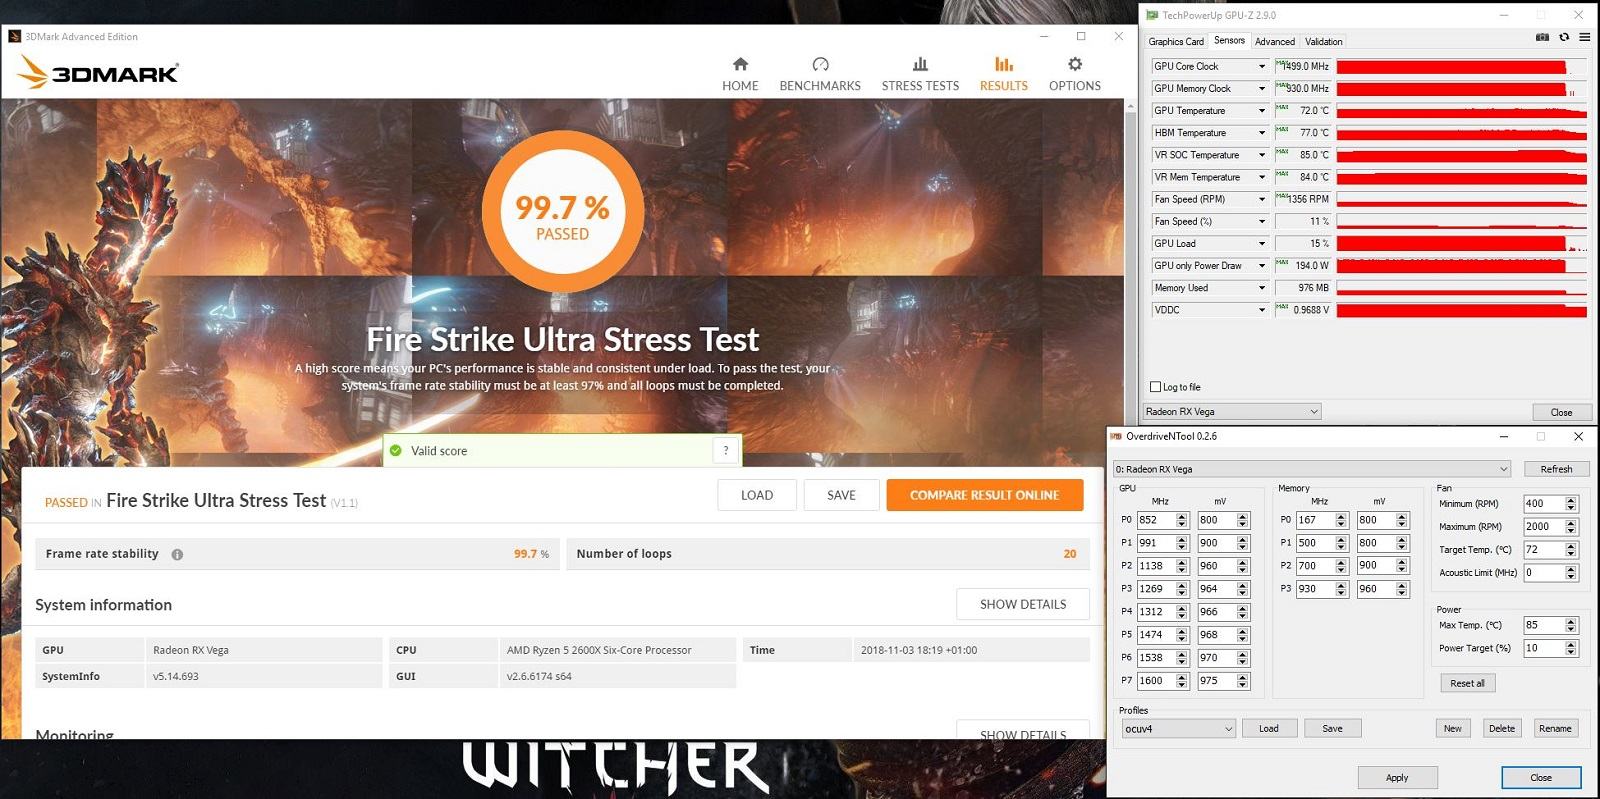Increase the Power Target (%) stepper

pyautogui.click(x=1571, y=644)
